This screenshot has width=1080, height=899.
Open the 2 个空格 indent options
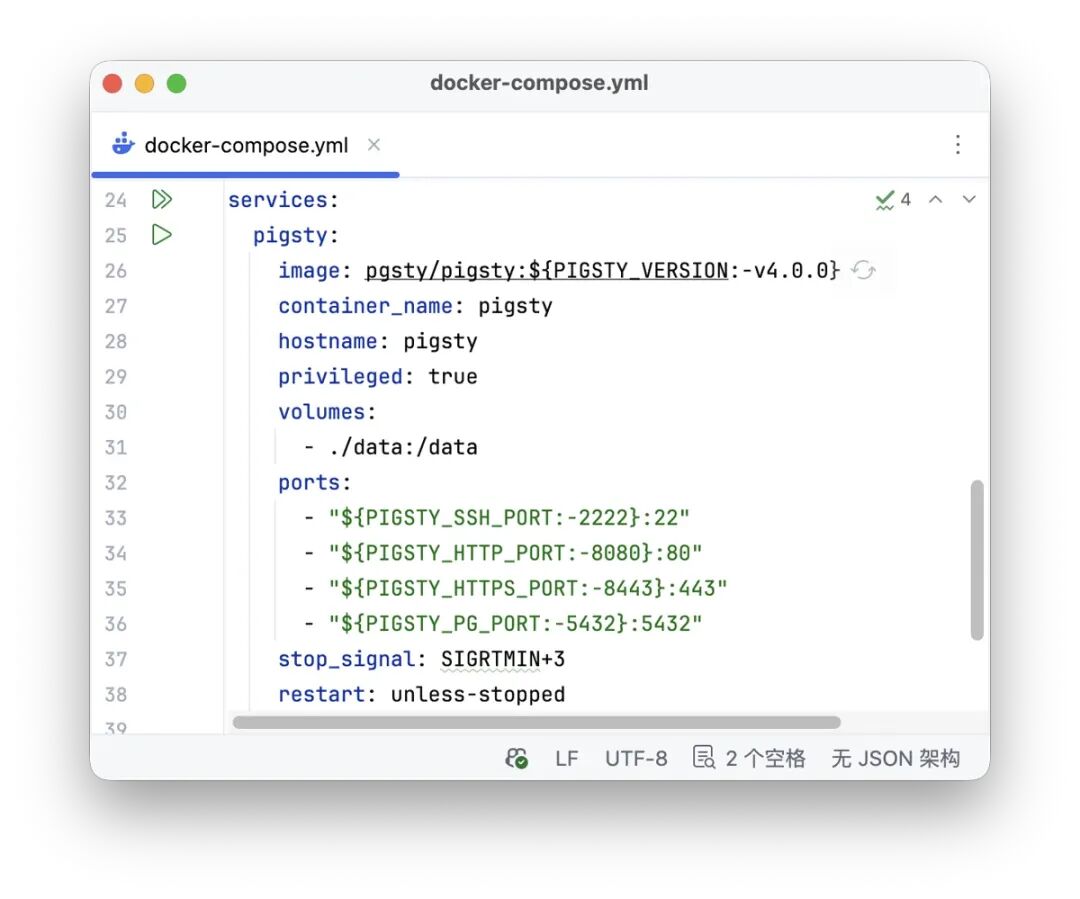765,758
